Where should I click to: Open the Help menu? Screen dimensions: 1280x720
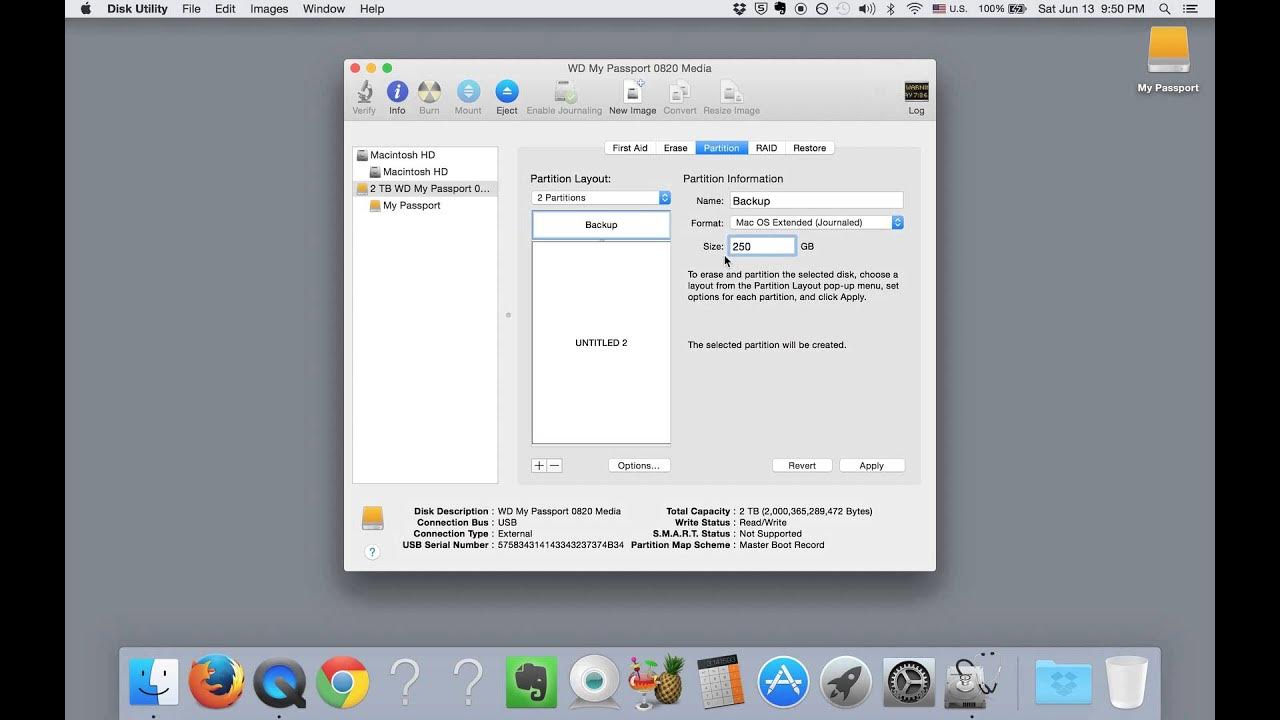click(x=372, y=9)
